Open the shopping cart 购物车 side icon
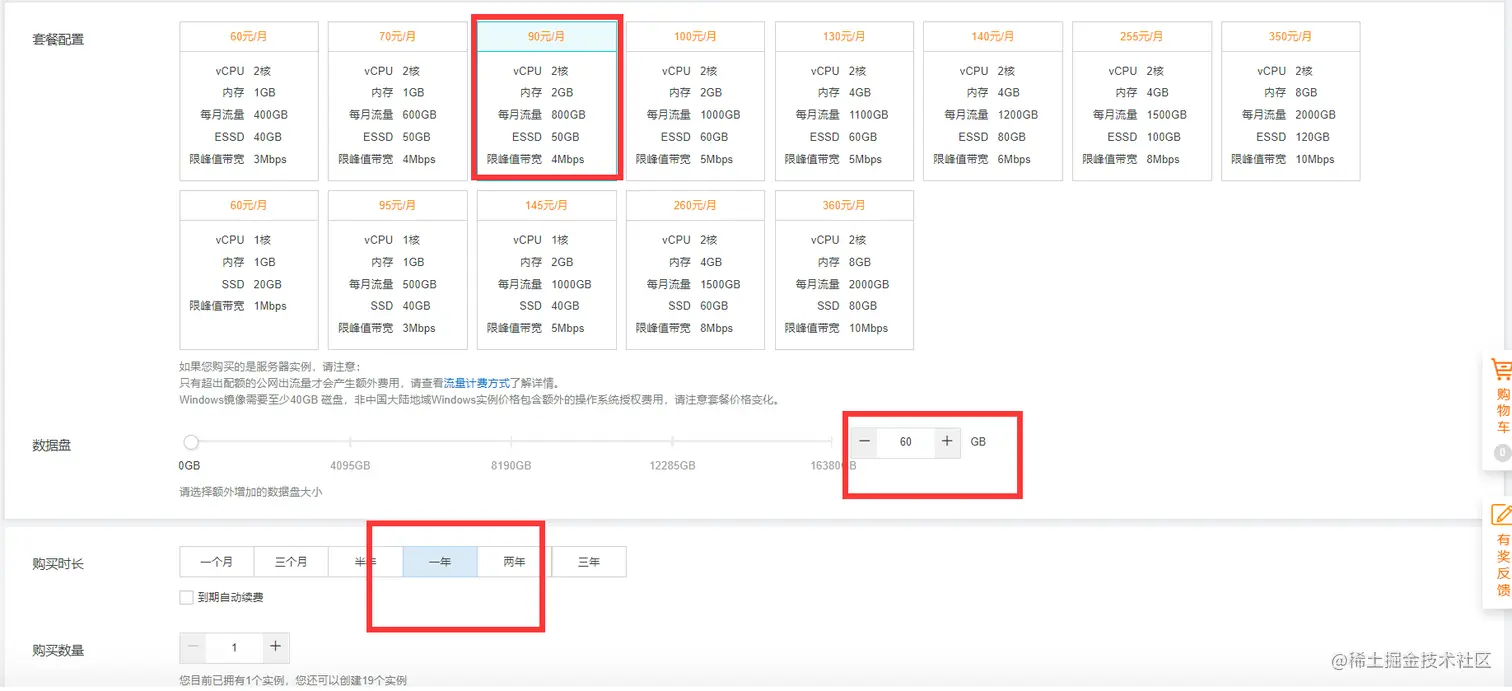Viewport: 1512px width, 691px height. [x=1502, y=397]
